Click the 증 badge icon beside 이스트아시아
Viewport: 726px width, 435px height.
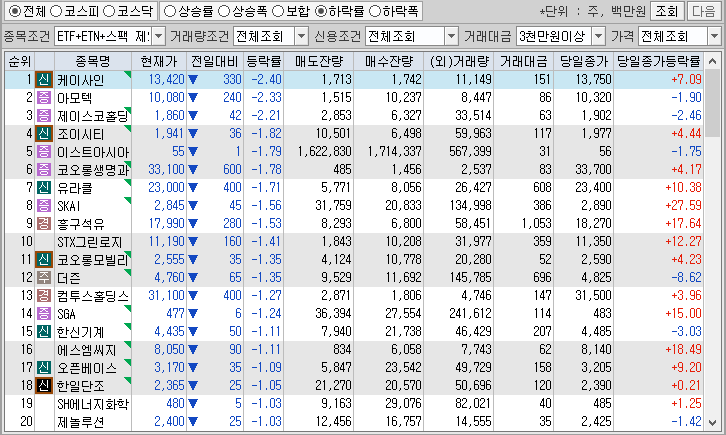tap(44, 152)
